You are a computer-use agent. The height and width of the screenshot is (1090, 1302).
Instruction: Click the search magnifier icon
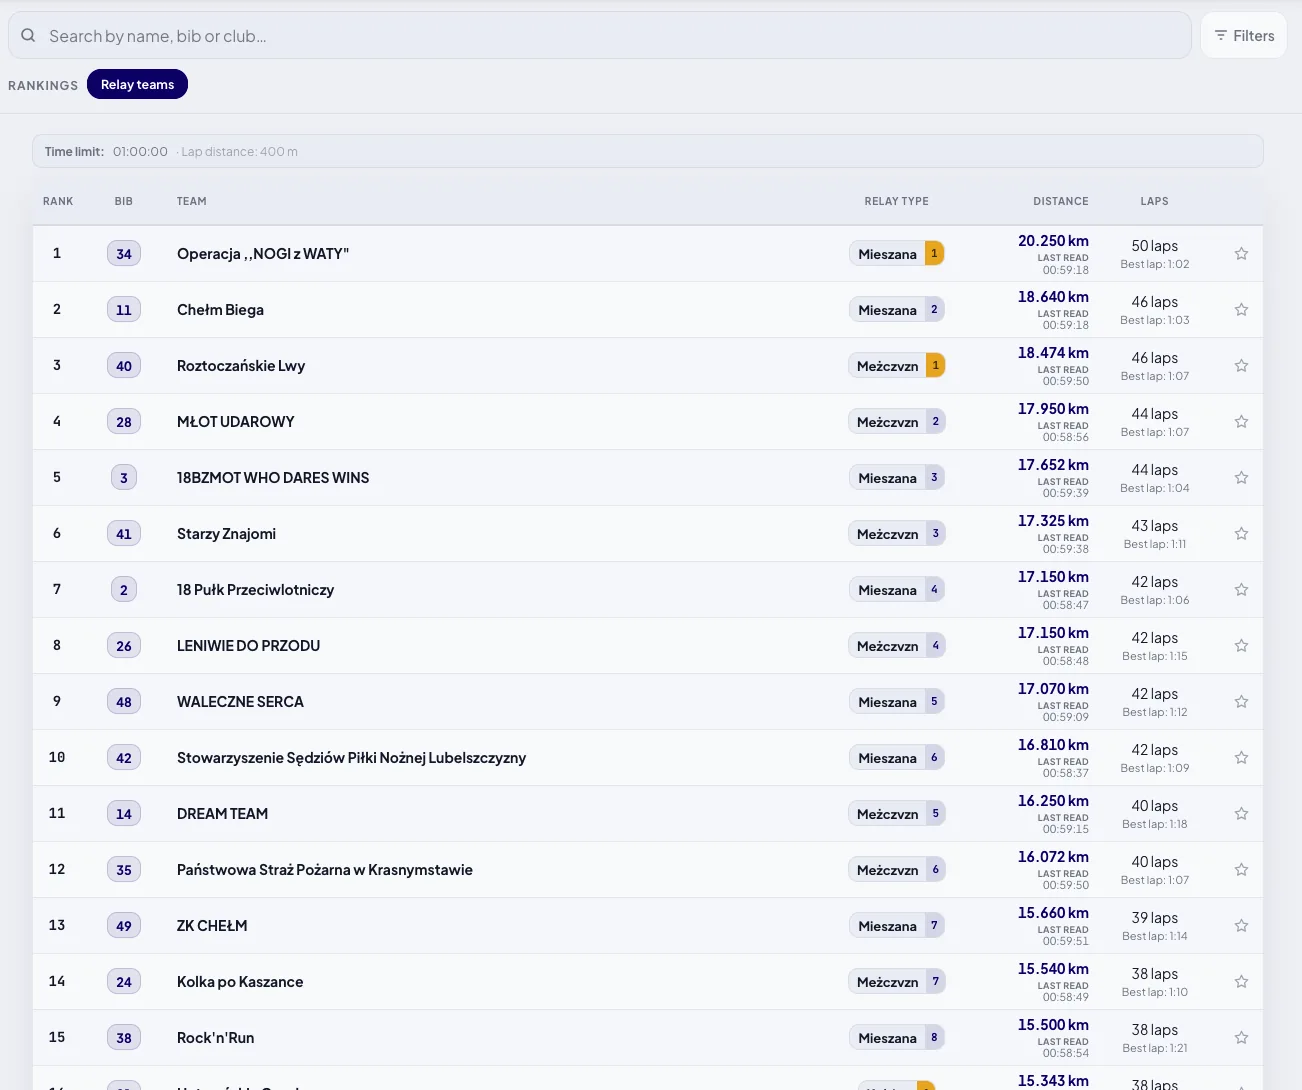28,35
